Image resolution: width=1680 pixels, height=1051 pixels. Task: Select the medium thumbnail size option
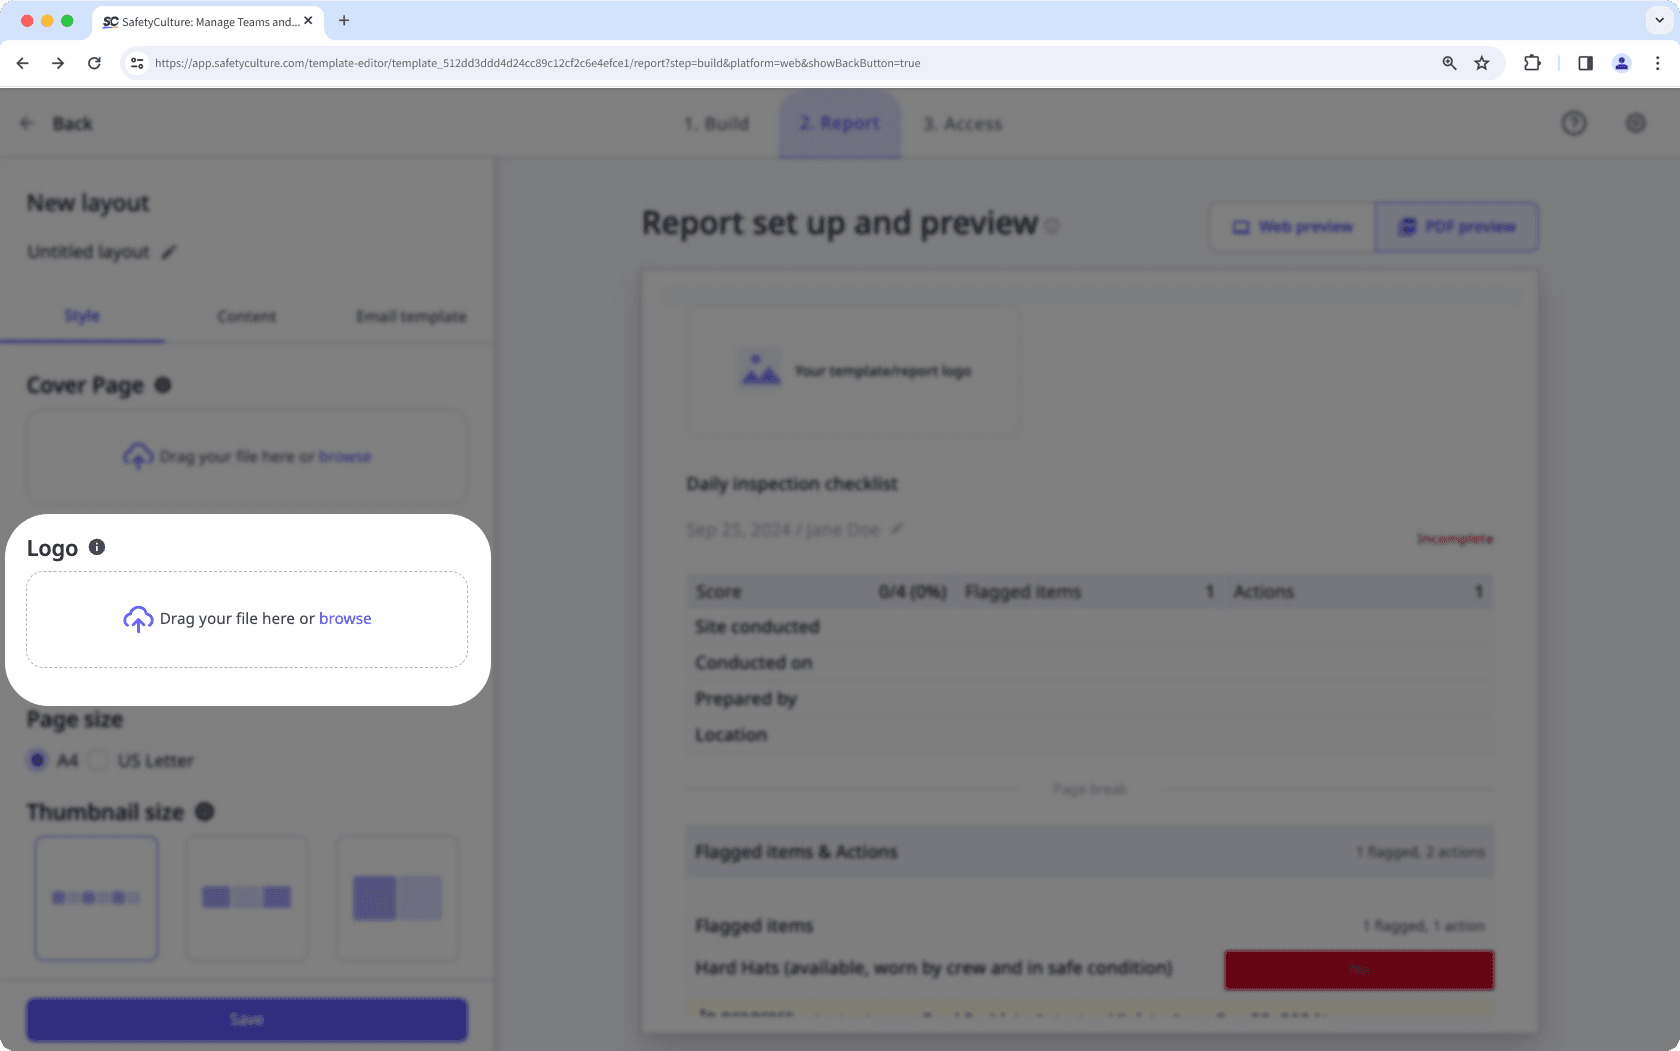(x=246, y=898)
